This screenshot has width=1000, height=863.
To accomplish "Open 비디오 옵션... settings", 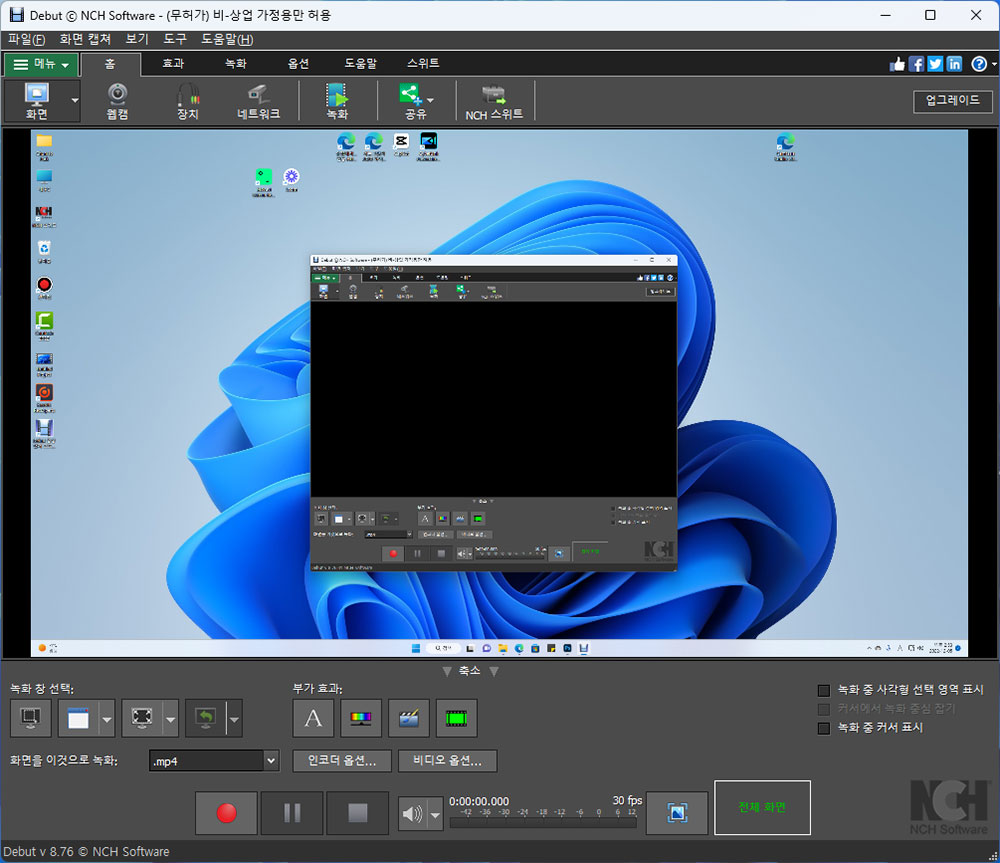I will [447, 760].
